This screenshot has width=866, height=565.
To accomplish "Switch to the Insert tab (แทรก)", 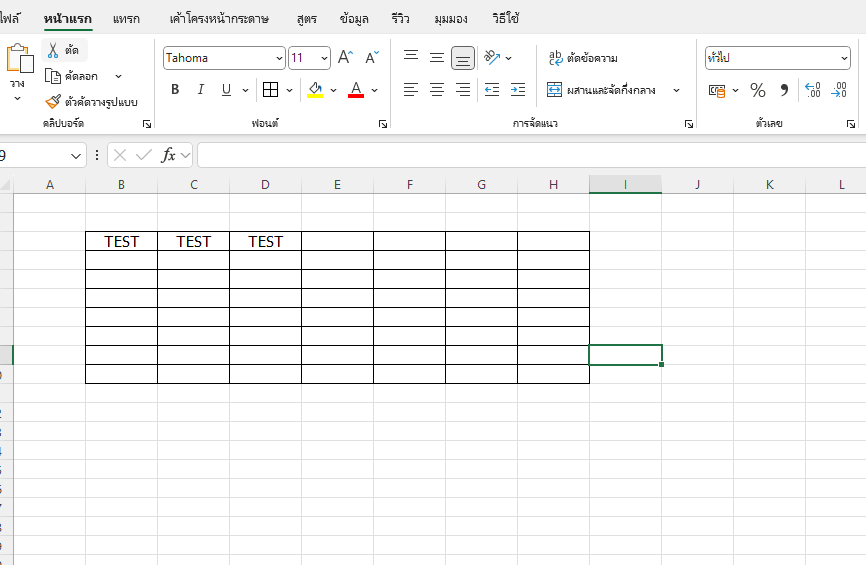I will (x=126, y=19).
